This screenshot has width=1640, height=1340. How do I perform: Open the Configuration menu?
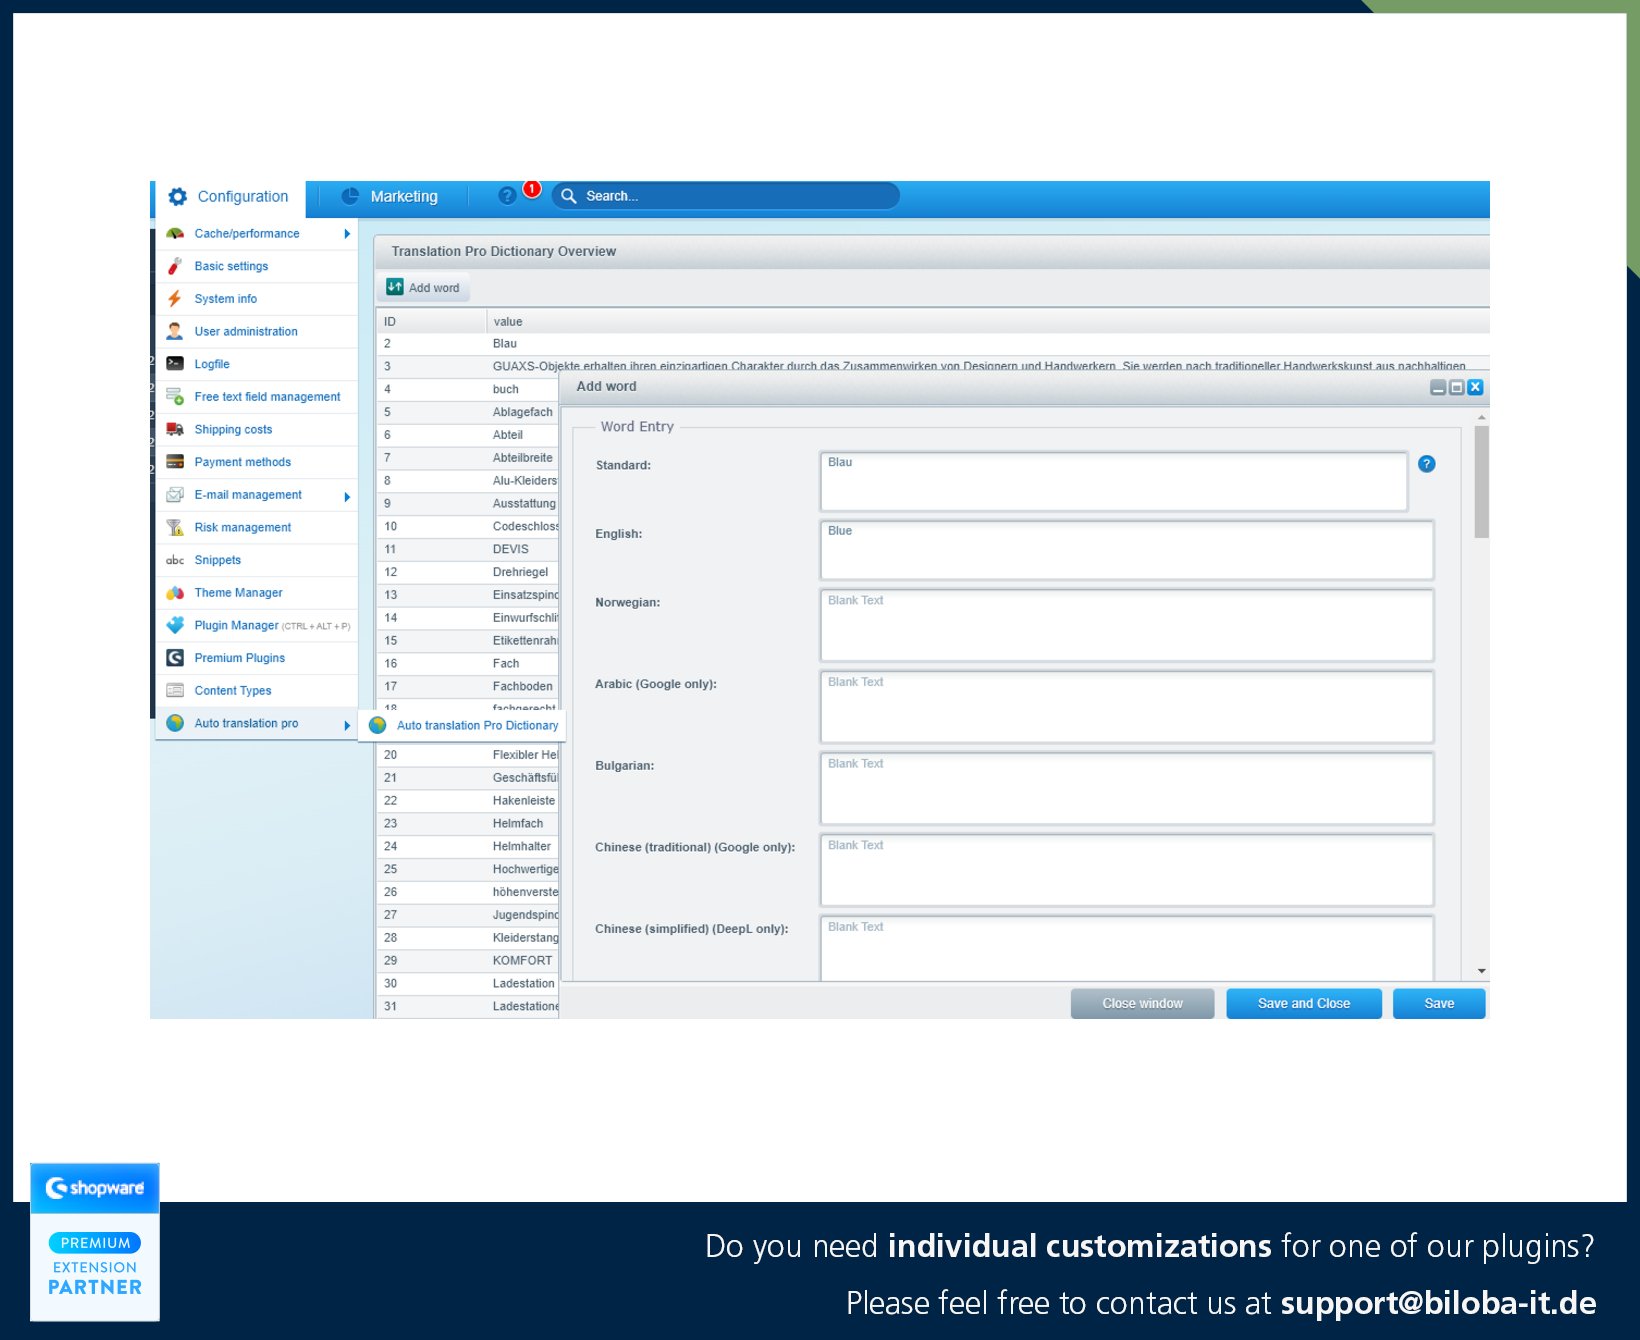click(x=229, y=197)
